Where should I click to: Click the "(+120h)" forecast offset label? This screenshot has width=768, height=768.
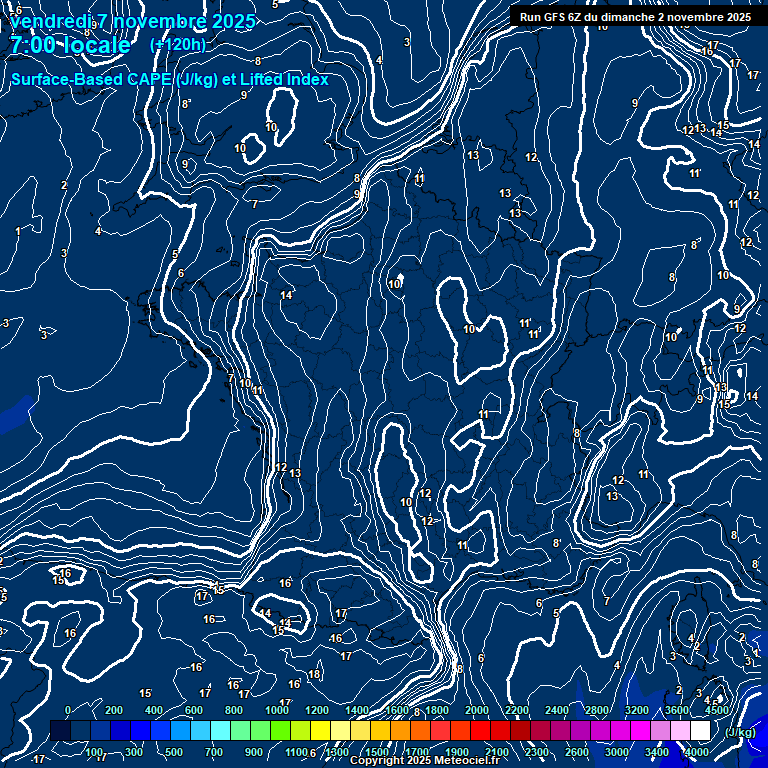point(177,45)
